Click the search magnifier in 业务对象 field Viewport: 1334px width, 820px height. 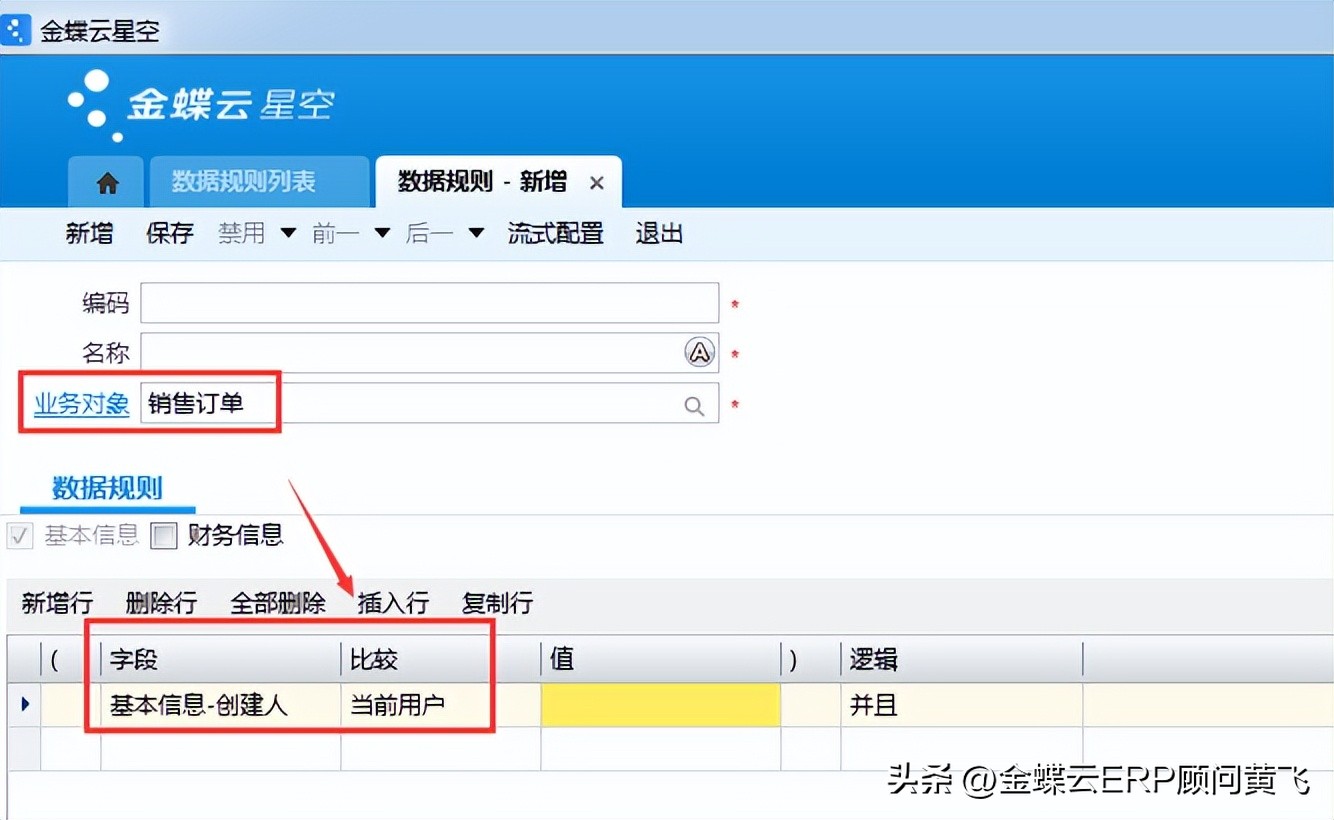[x=694, y=405]
